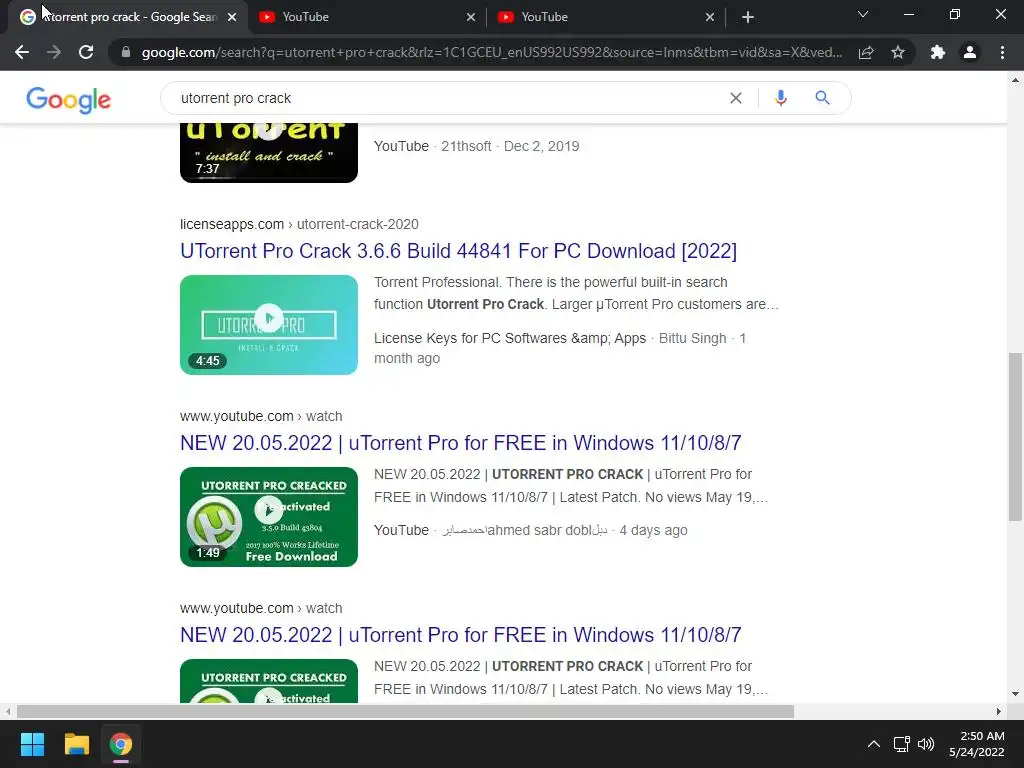This screenshot has width=1024, height=768.
Task: Click licenseapps.com utorrent-crack-2020 breadcrumb
Action: (x=299, y=224)
